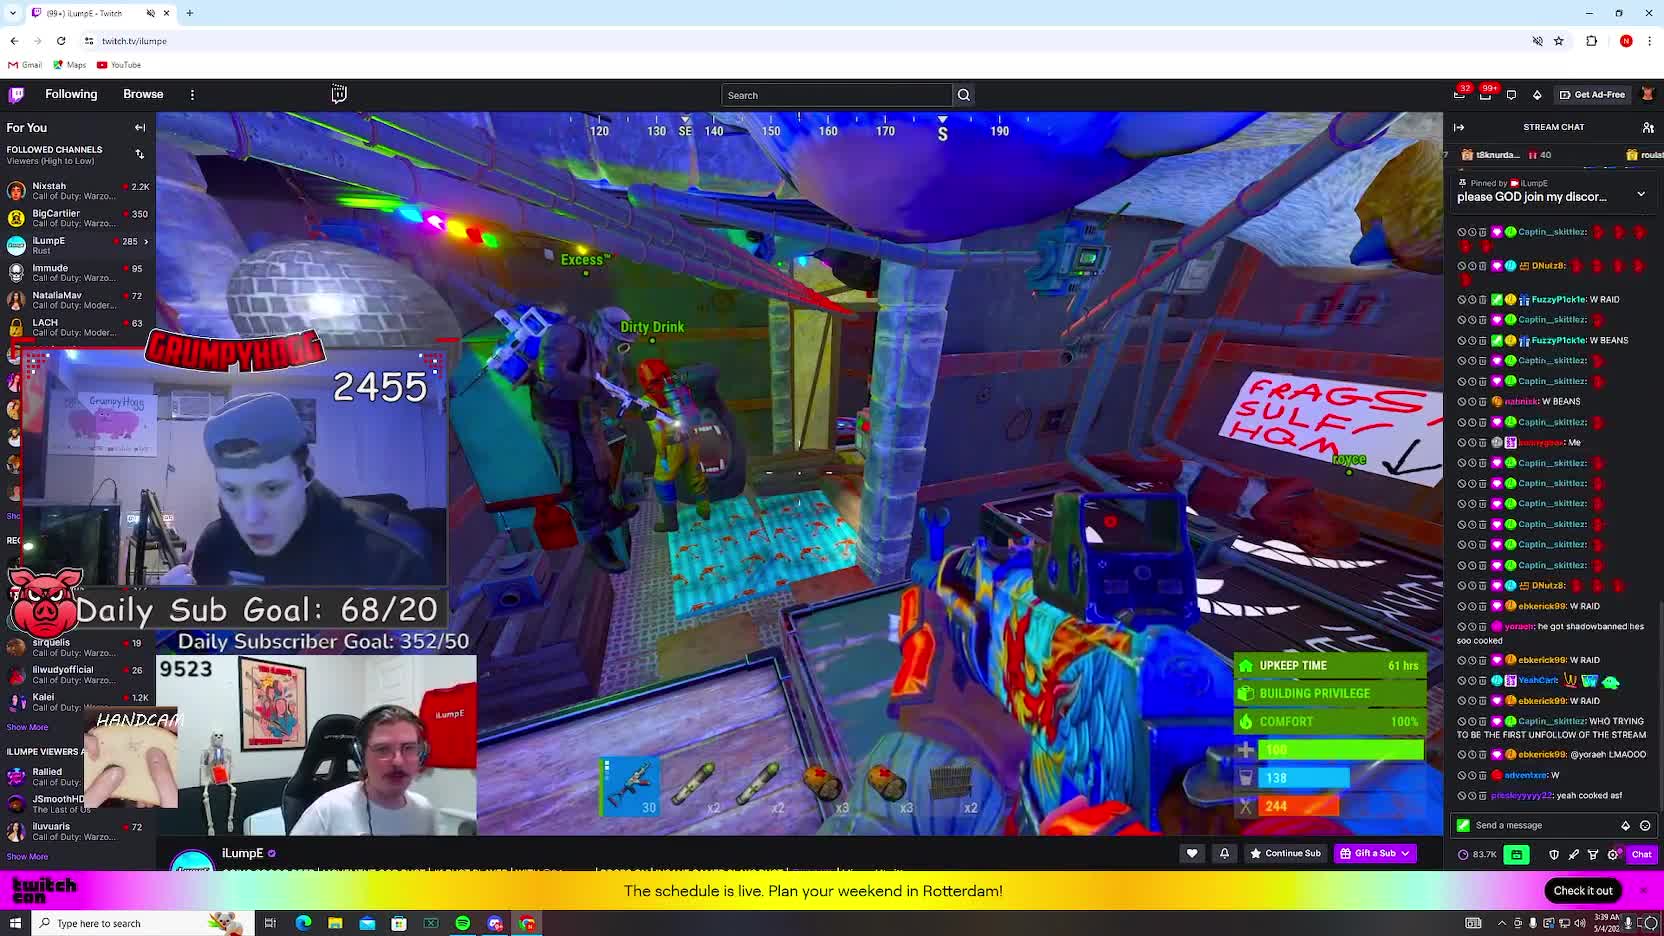The width and height of the screenshot is (1664, 936).
Task: Open the three-dot More menu
Action: (x=192, y=95)
